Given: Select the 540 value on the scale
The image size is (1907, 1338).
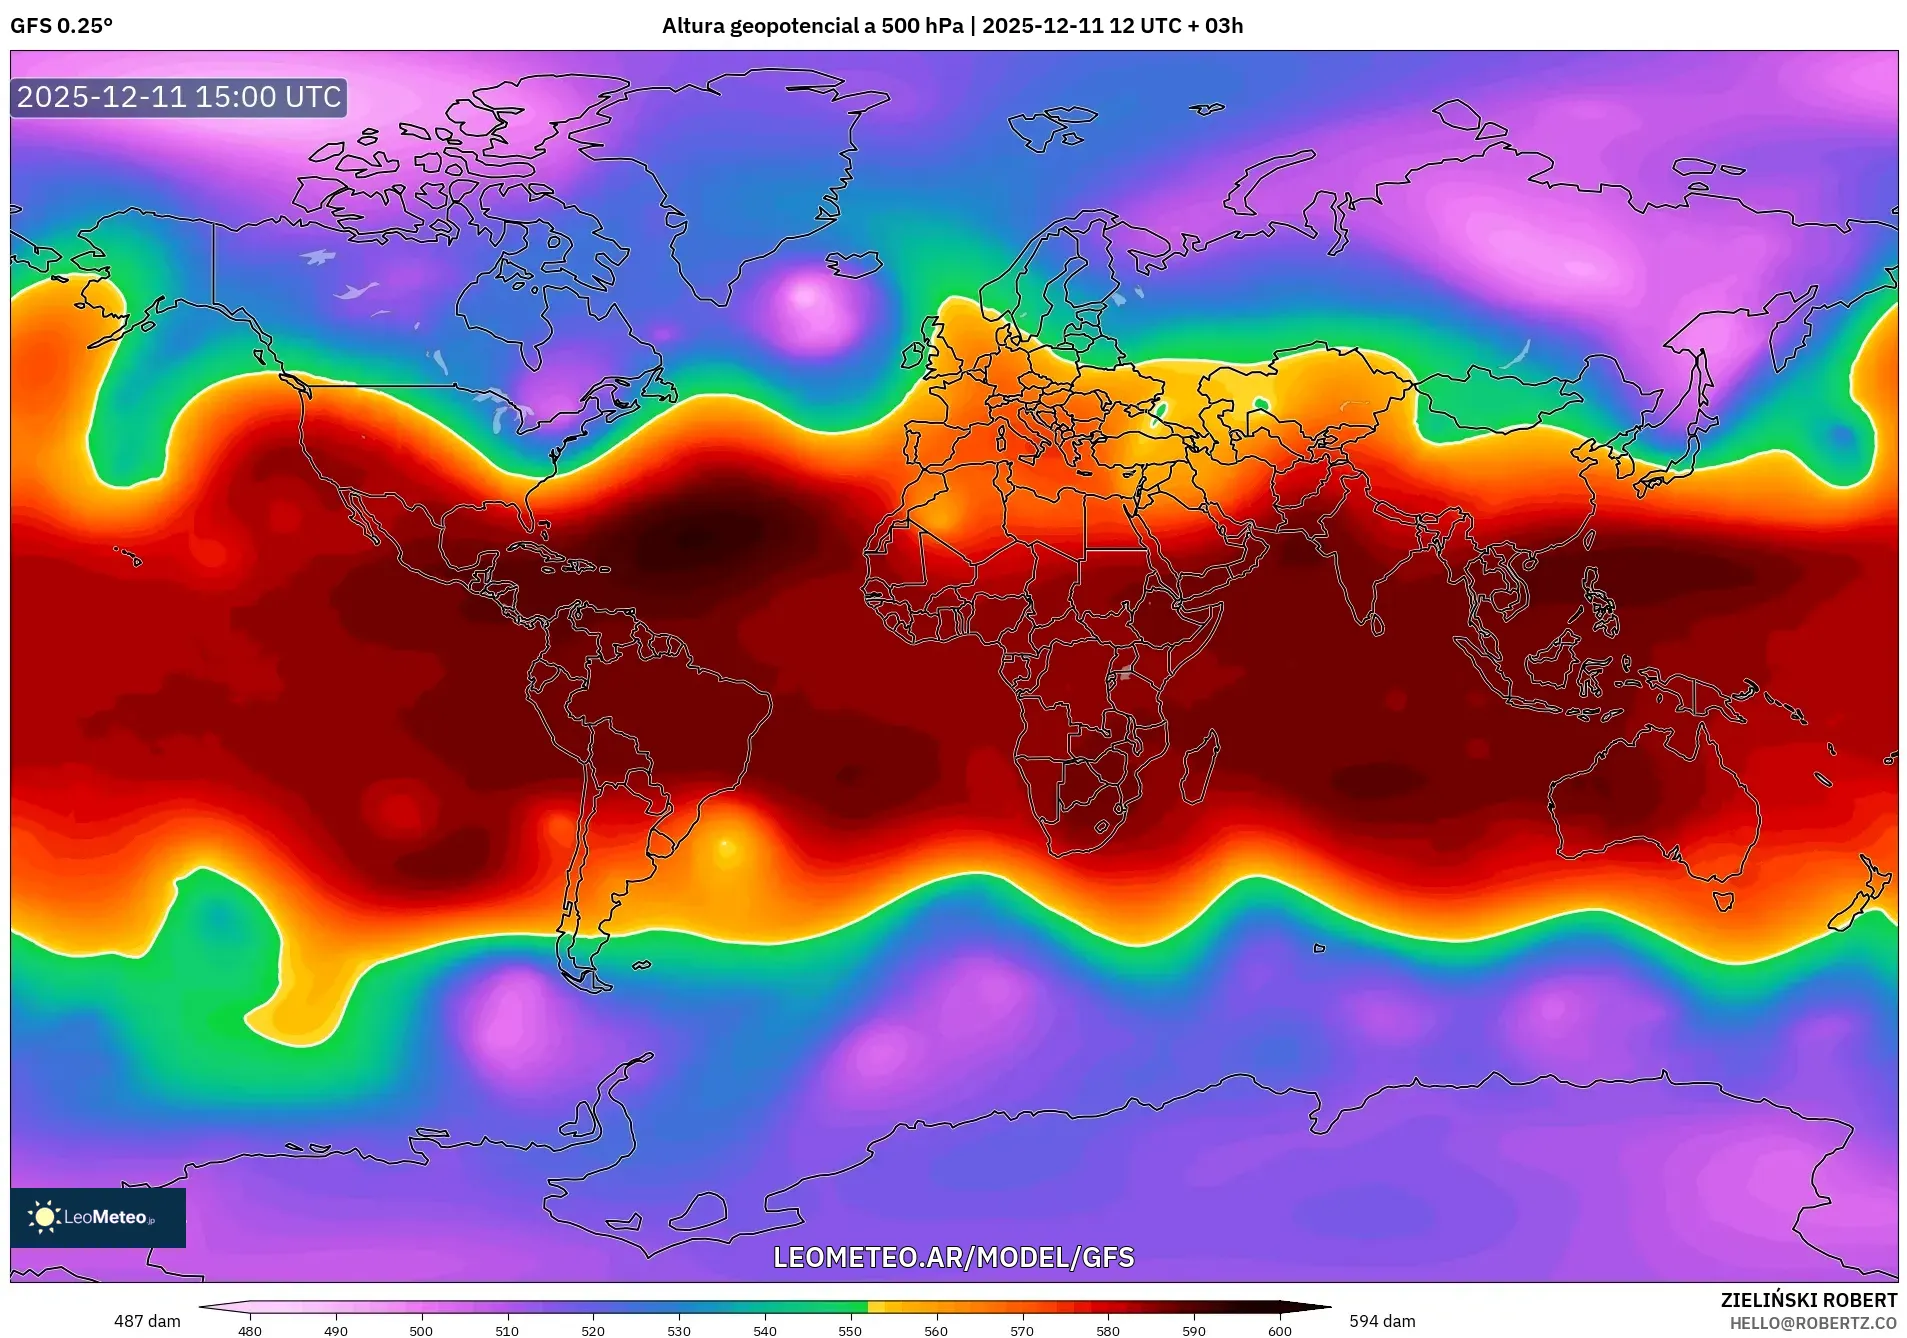Looking at the screenshot, I should [763, 1332].
